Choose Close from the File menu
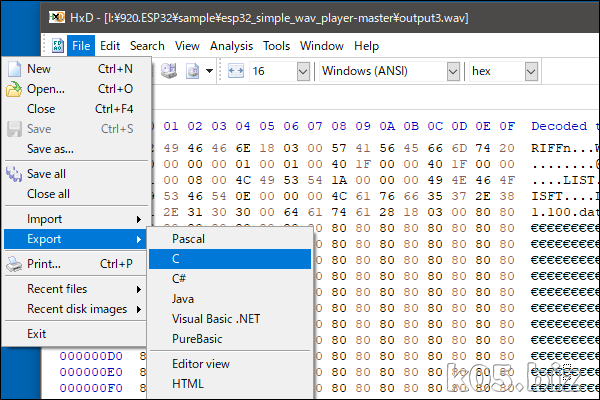This screenshot has height=400, width=600. pyautogui.click(x=76, y=109)
